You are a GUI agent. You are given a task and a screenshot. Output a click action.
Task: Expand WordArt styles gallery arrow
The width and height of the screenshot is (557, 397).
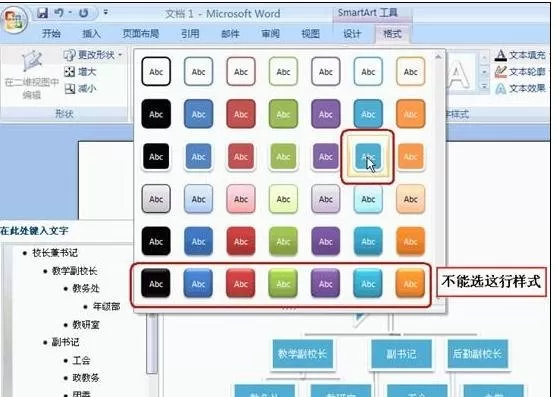pyautogui.click(x=484, y=86)
